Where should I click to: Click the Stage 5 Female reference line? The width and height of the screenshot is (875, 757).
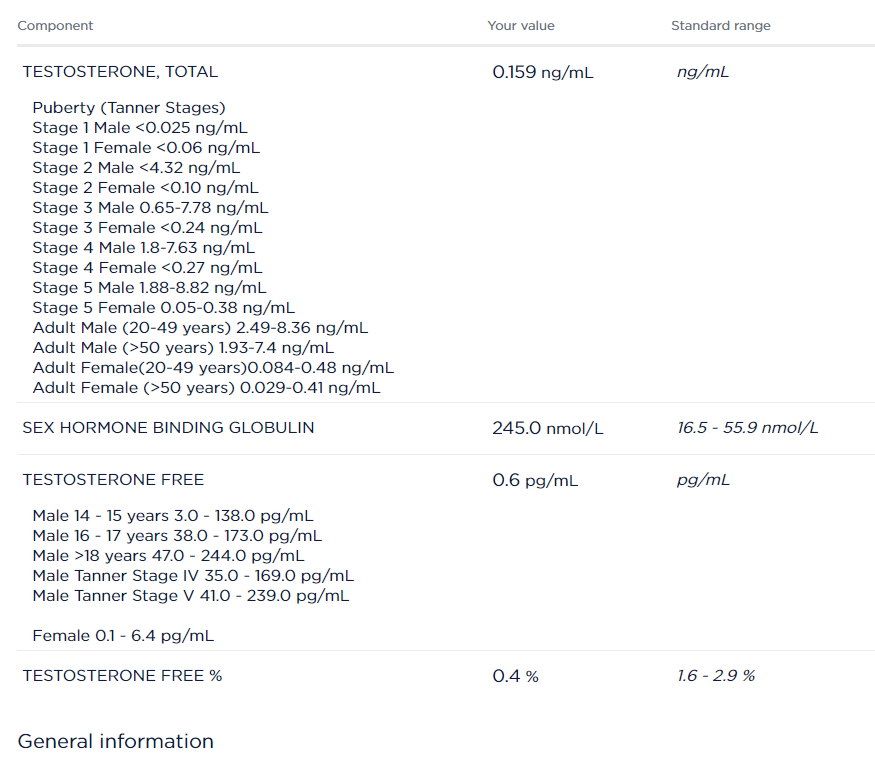[x=163, y=308]
